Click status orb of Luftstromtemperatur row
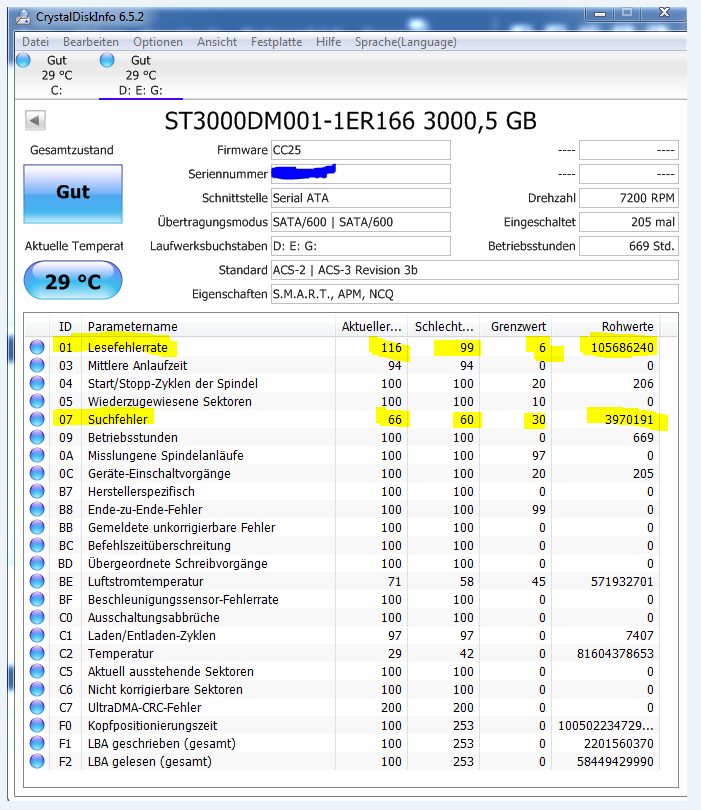Viewport: 701px width, 810px height. click(37, 581)
